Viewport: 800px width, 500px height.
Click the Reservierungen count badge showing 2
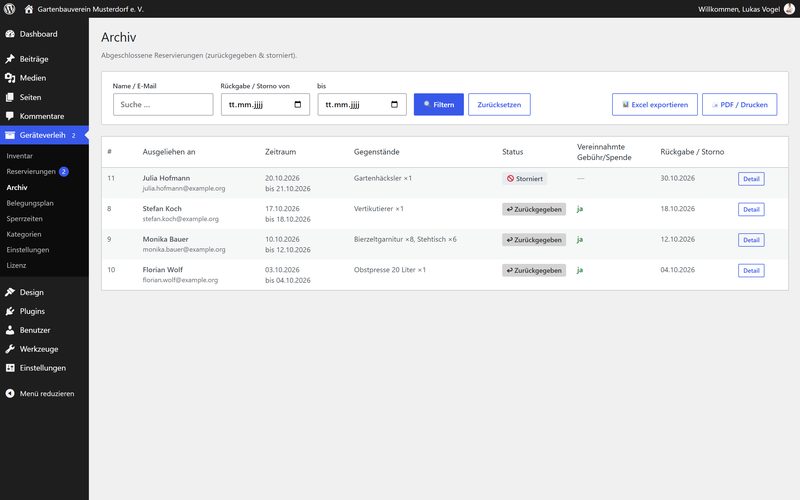[x=64, y=171]
